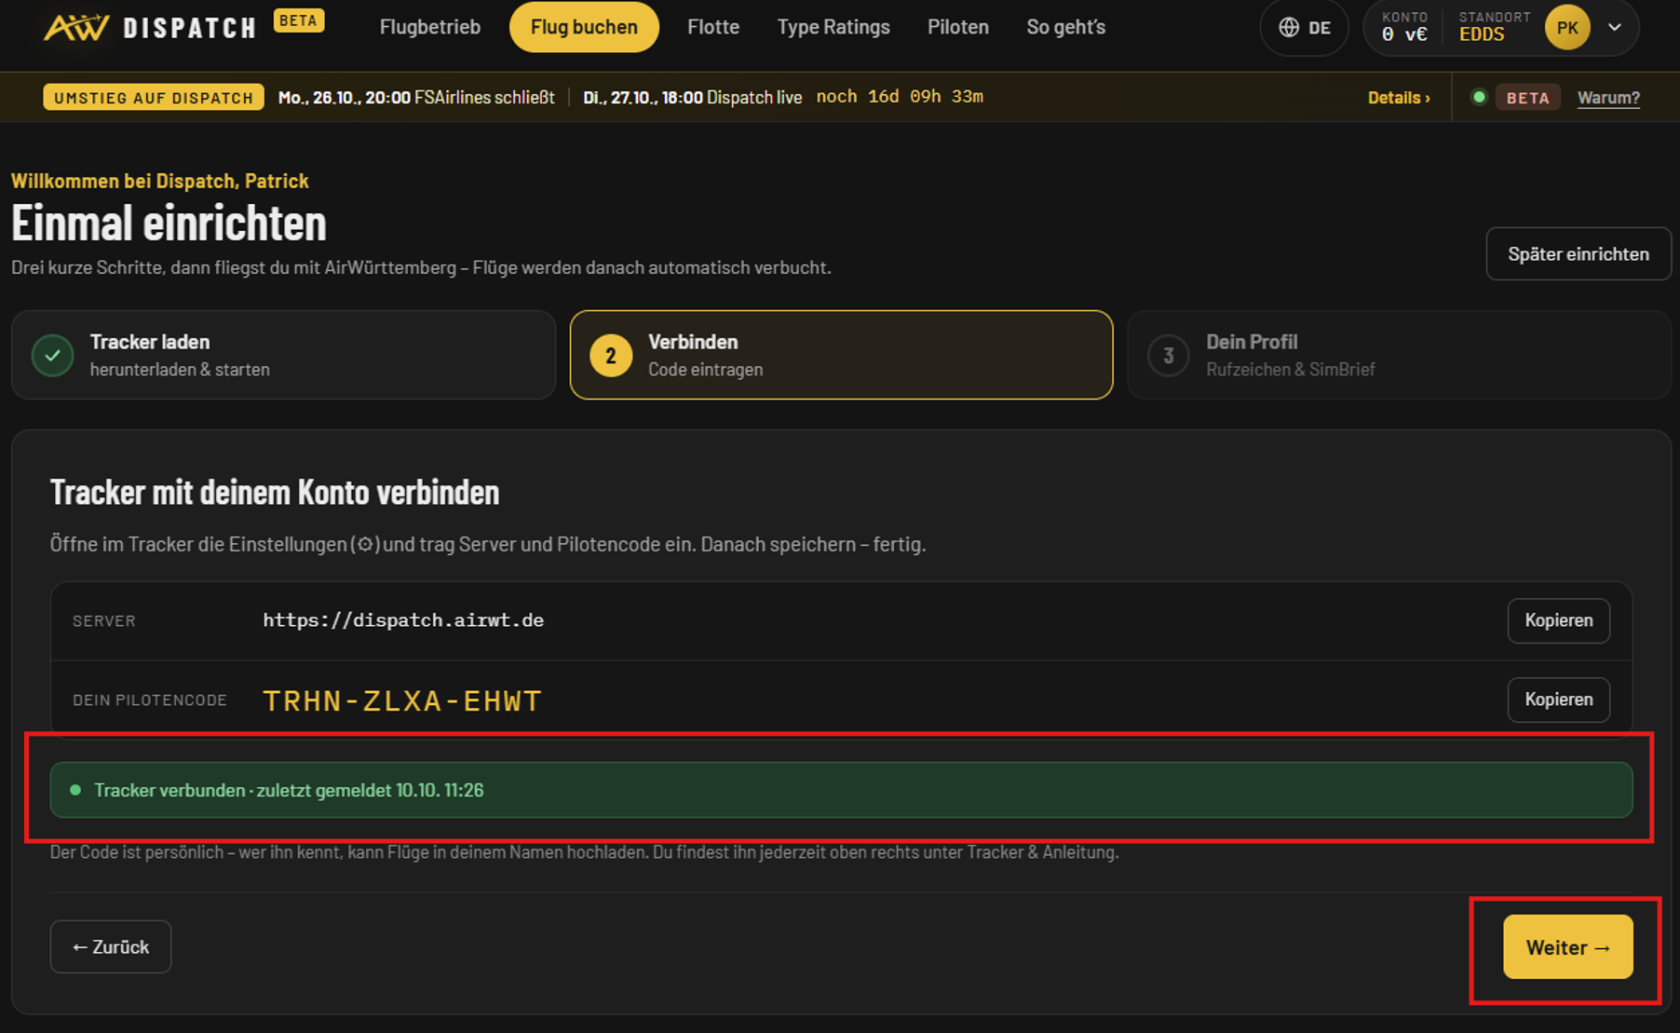The width and height of the screenshot is (1680, 1033).
Task: Expand the account menu chevron
Action: (x=1615, y=27)
